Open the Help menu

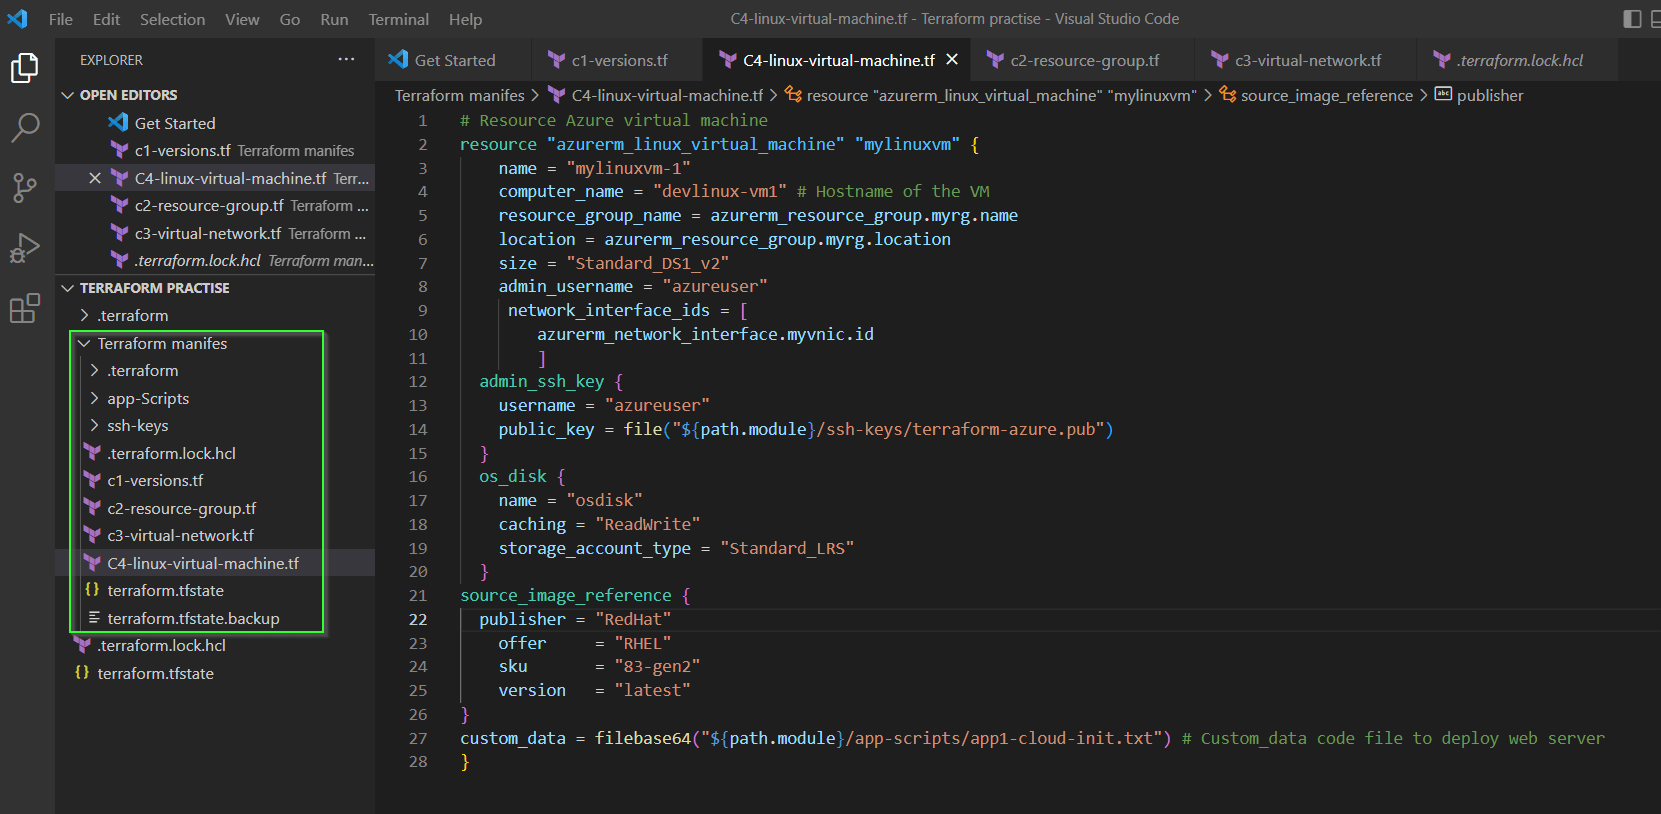465,19
